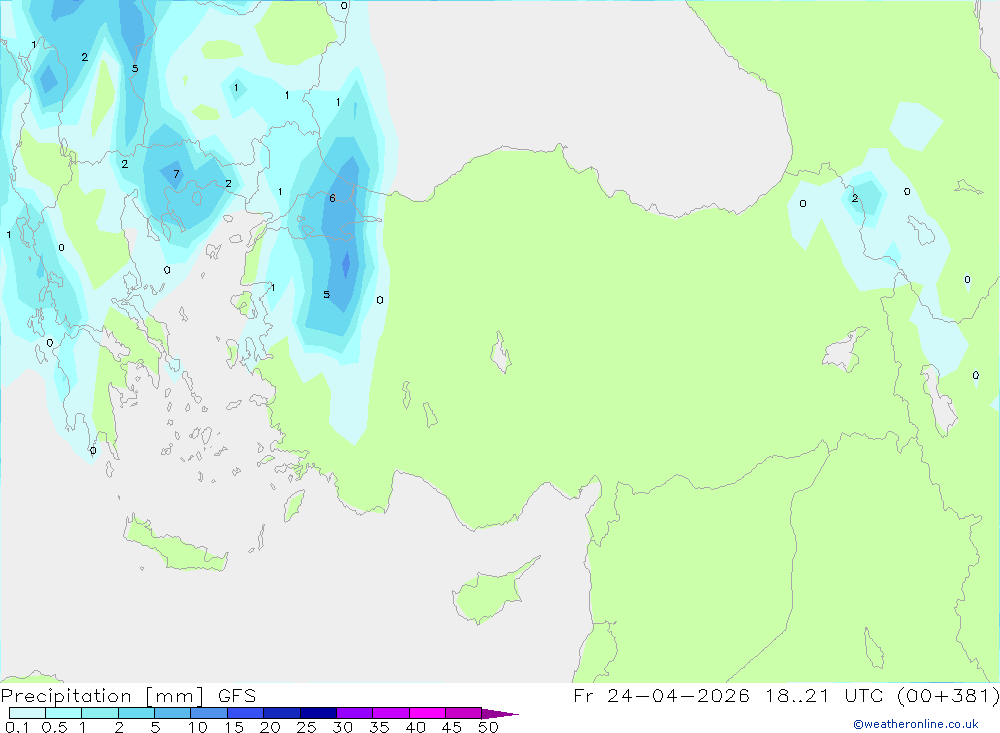Click the legend tick label '50'

coord(489,727)
